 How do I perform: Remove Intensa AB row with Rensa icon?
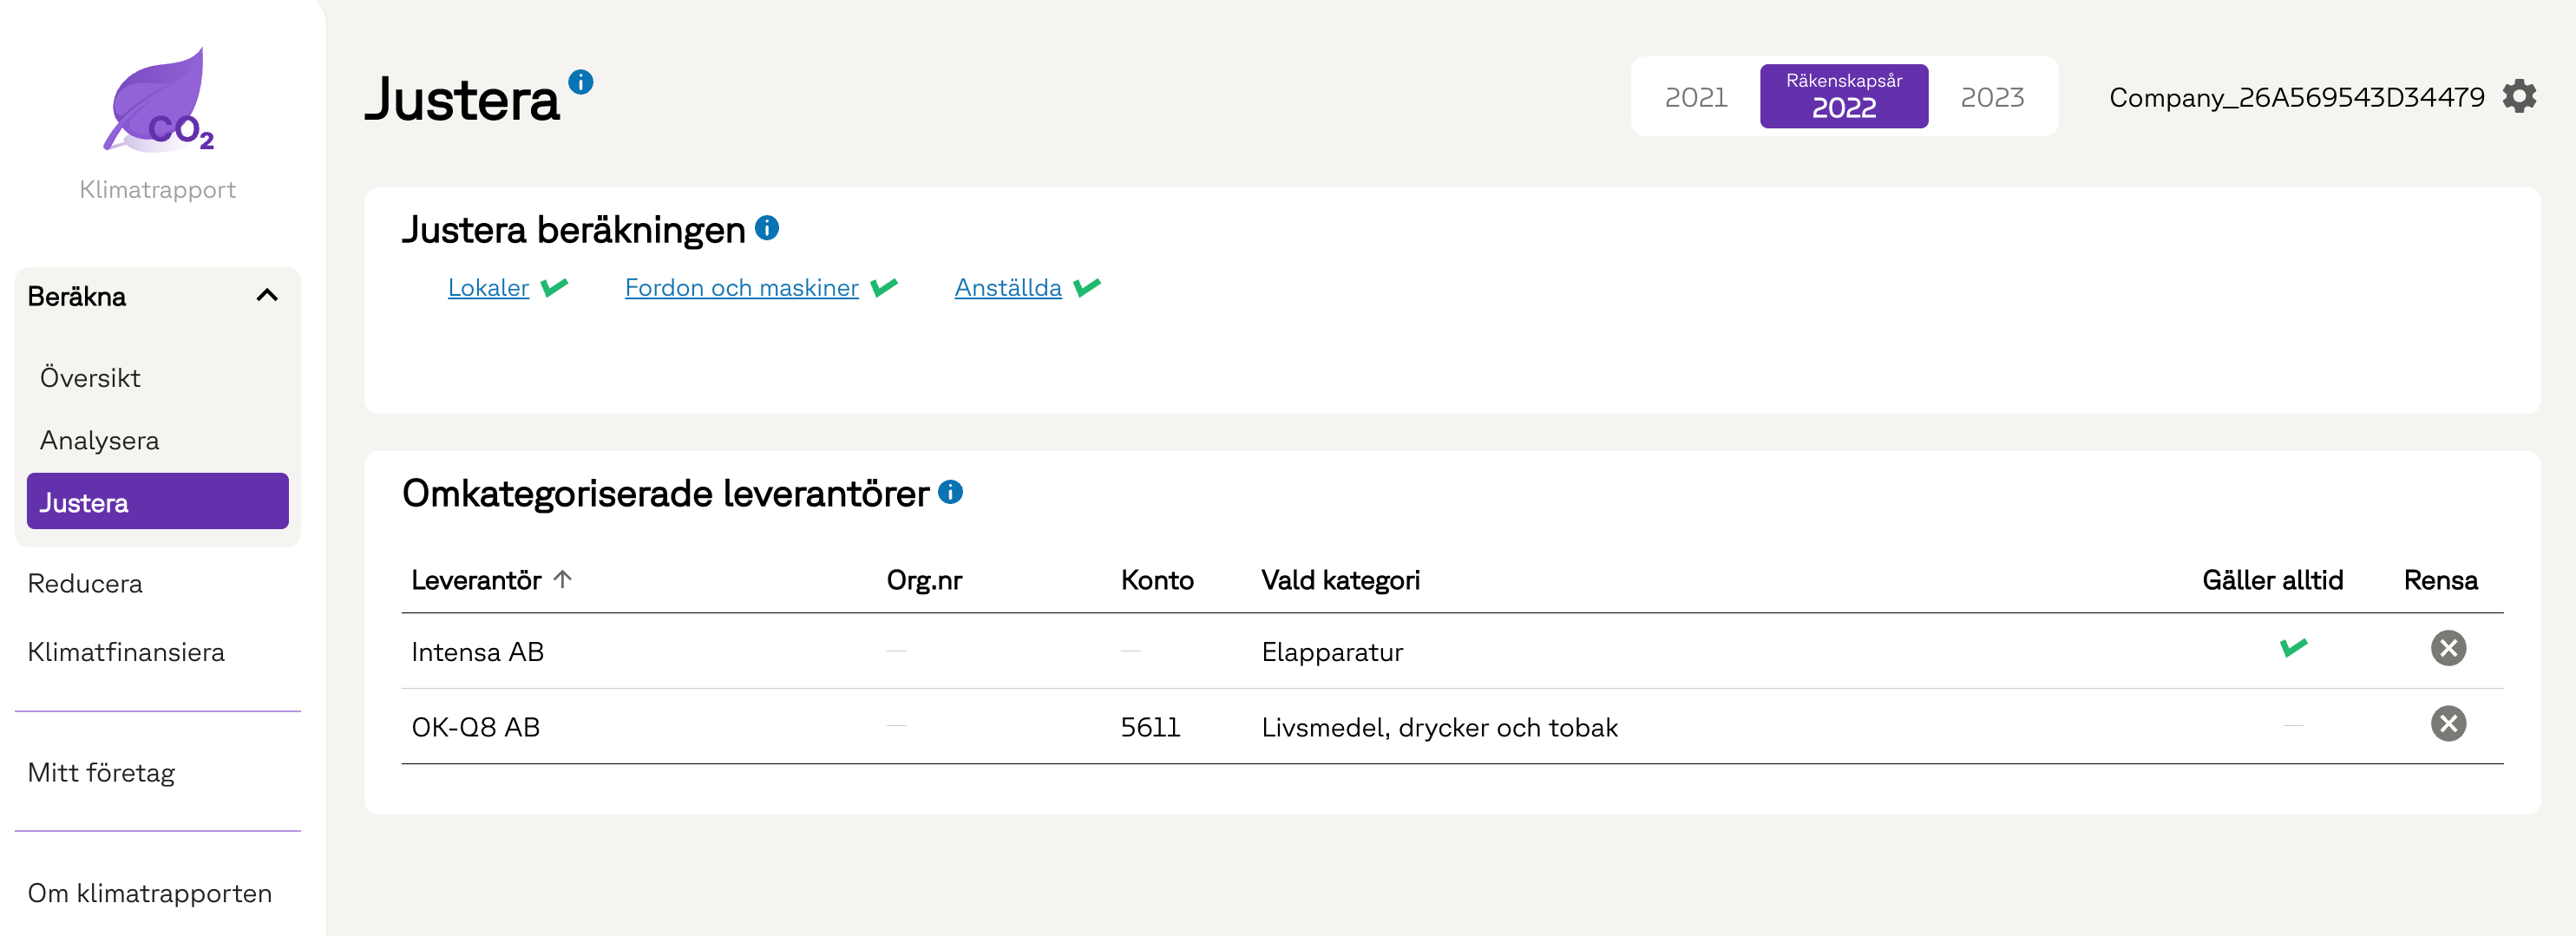(2447, 648)
